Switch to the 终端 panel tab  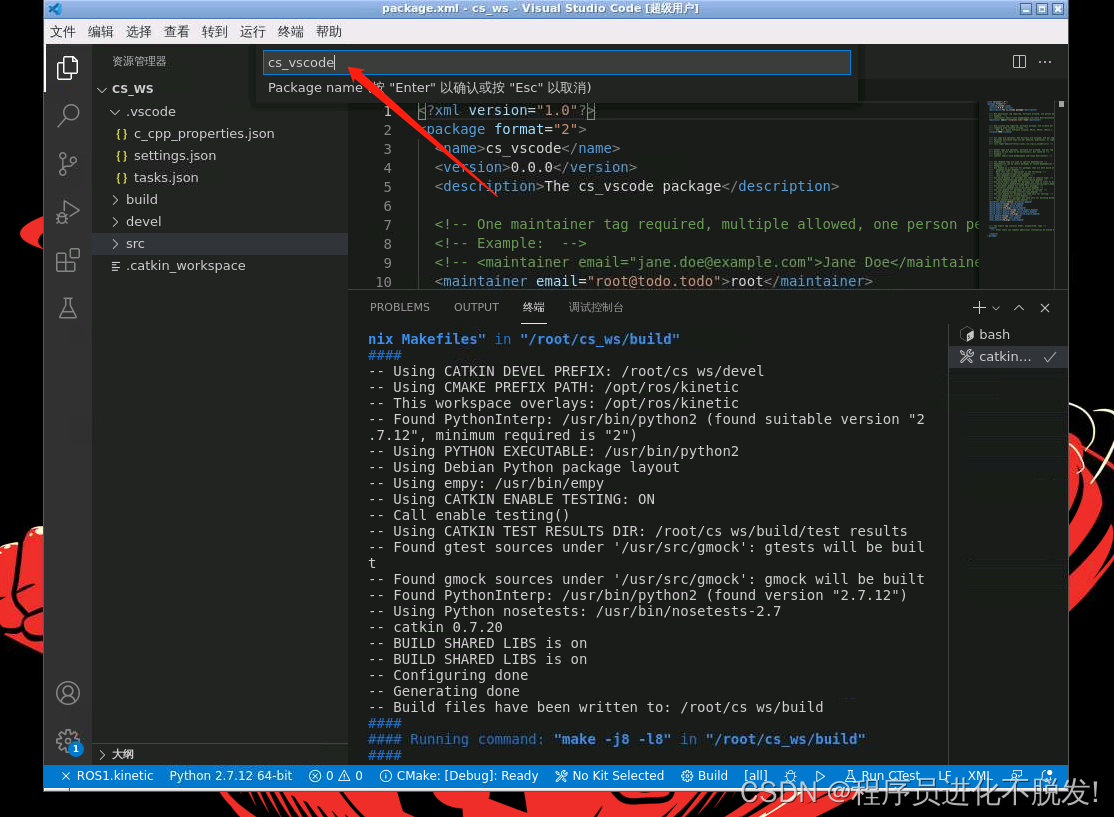[x=534, y=307]
